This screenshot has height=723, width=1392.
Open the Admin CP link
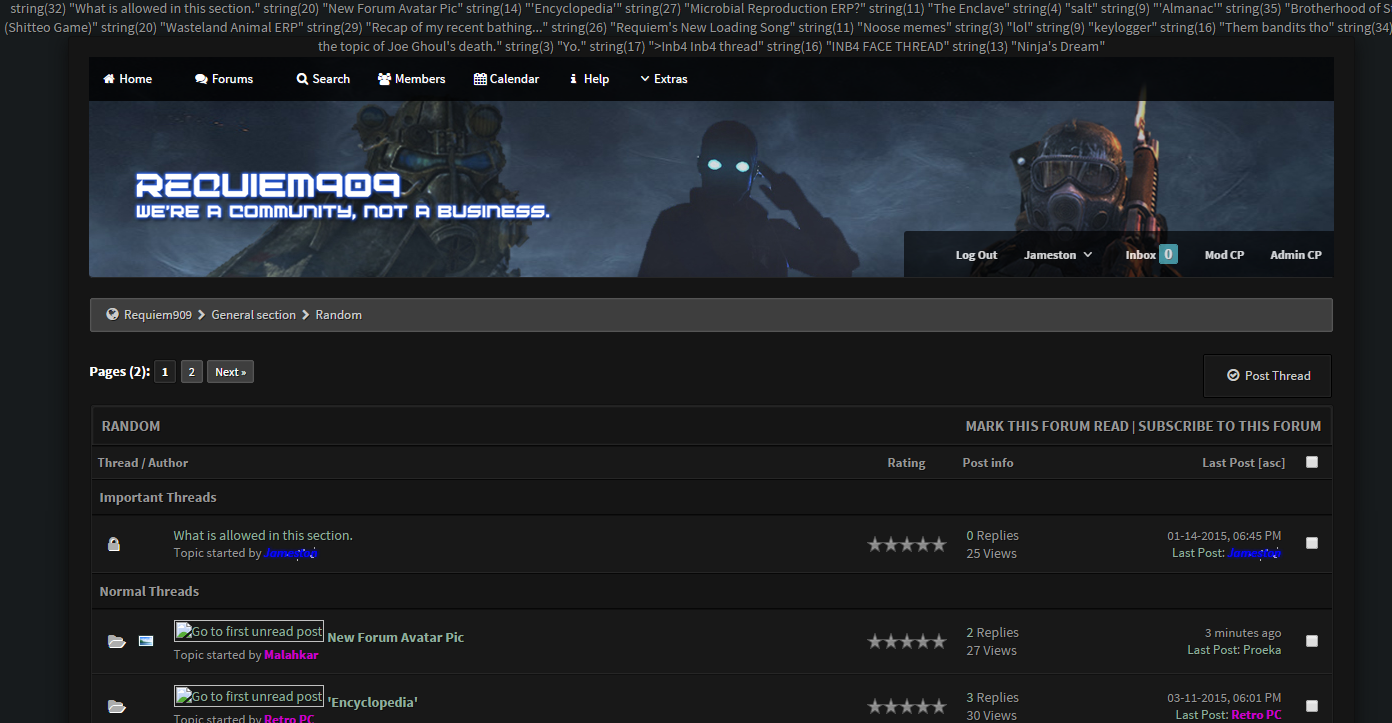tap(1296, 255)
